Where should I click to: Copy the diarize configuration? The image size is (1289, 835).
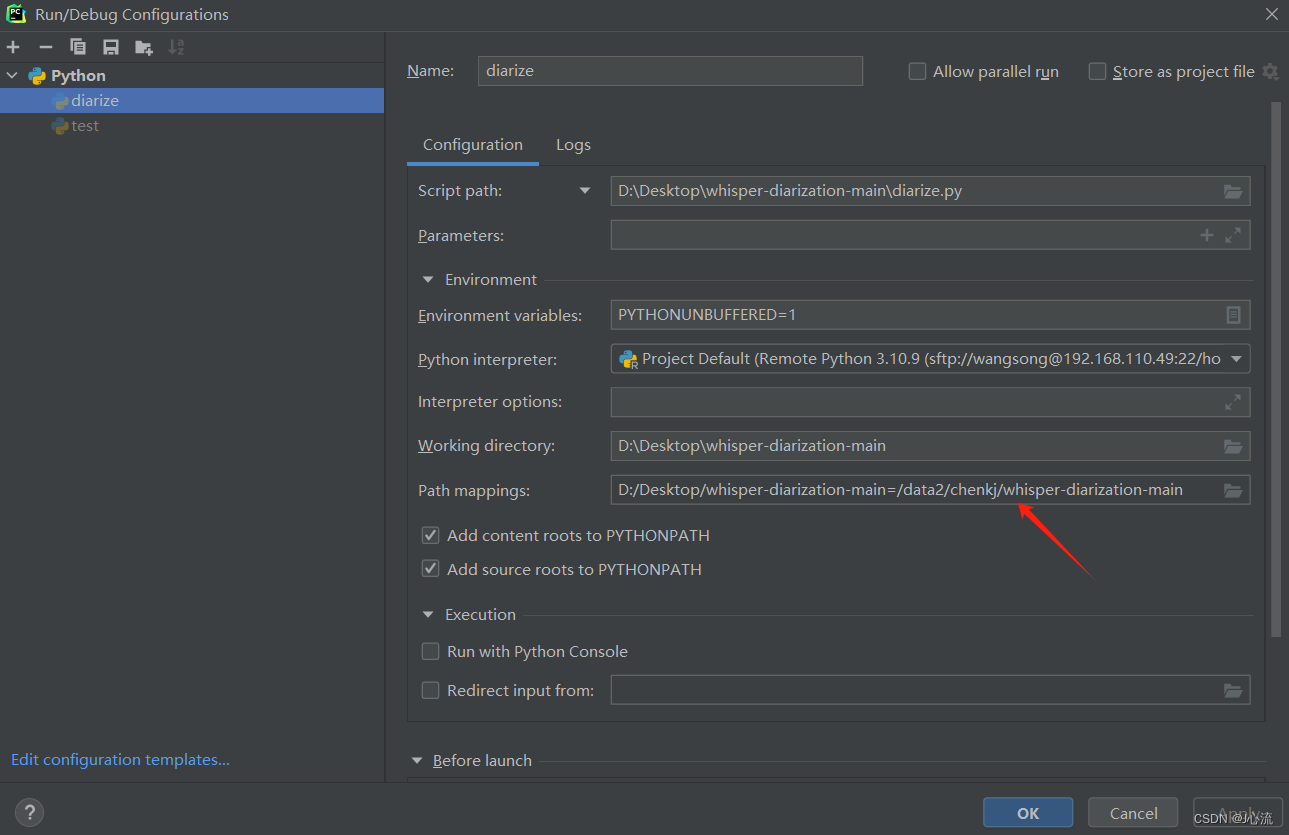(x=78, y=46)
